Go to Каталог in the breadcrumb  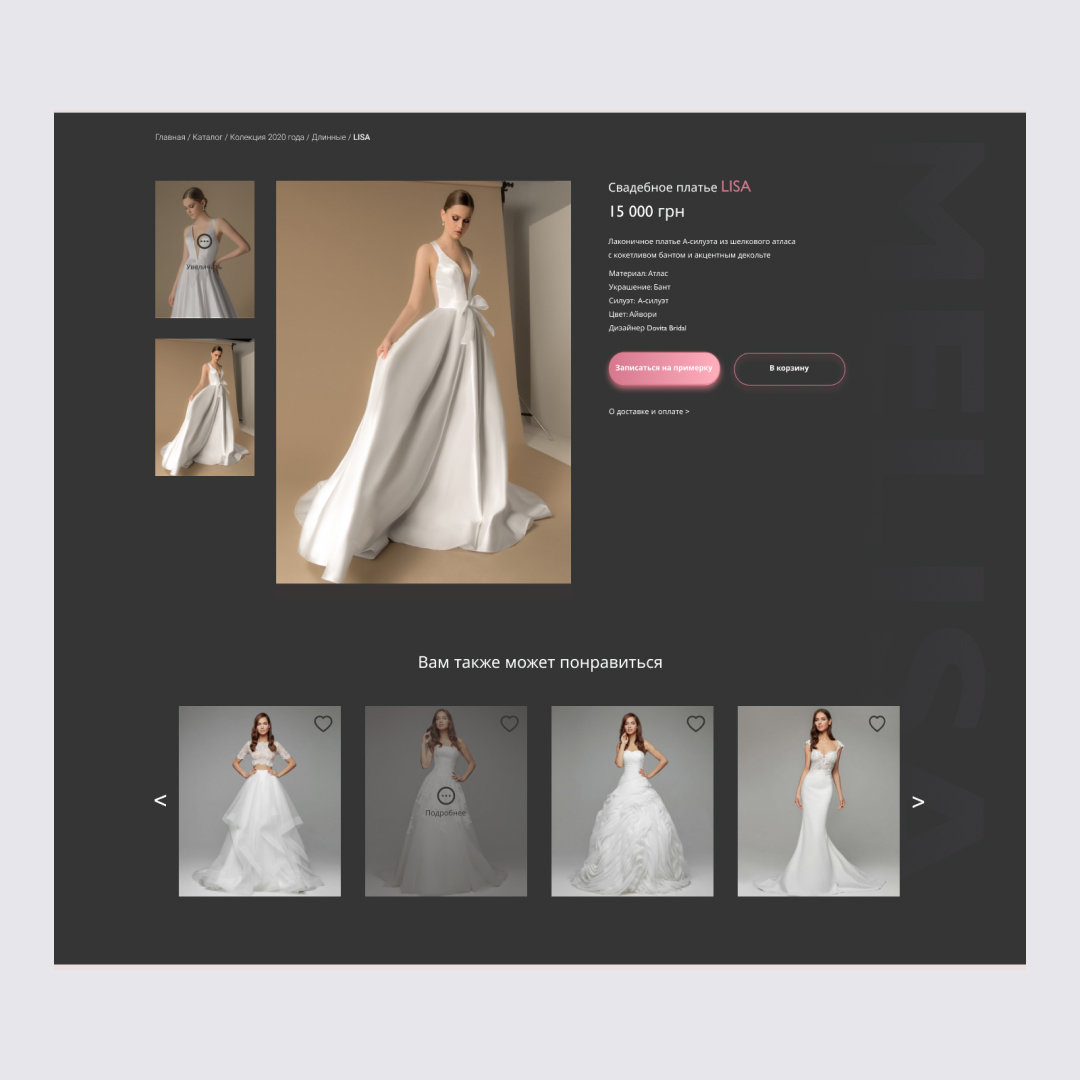pos(207,137)
